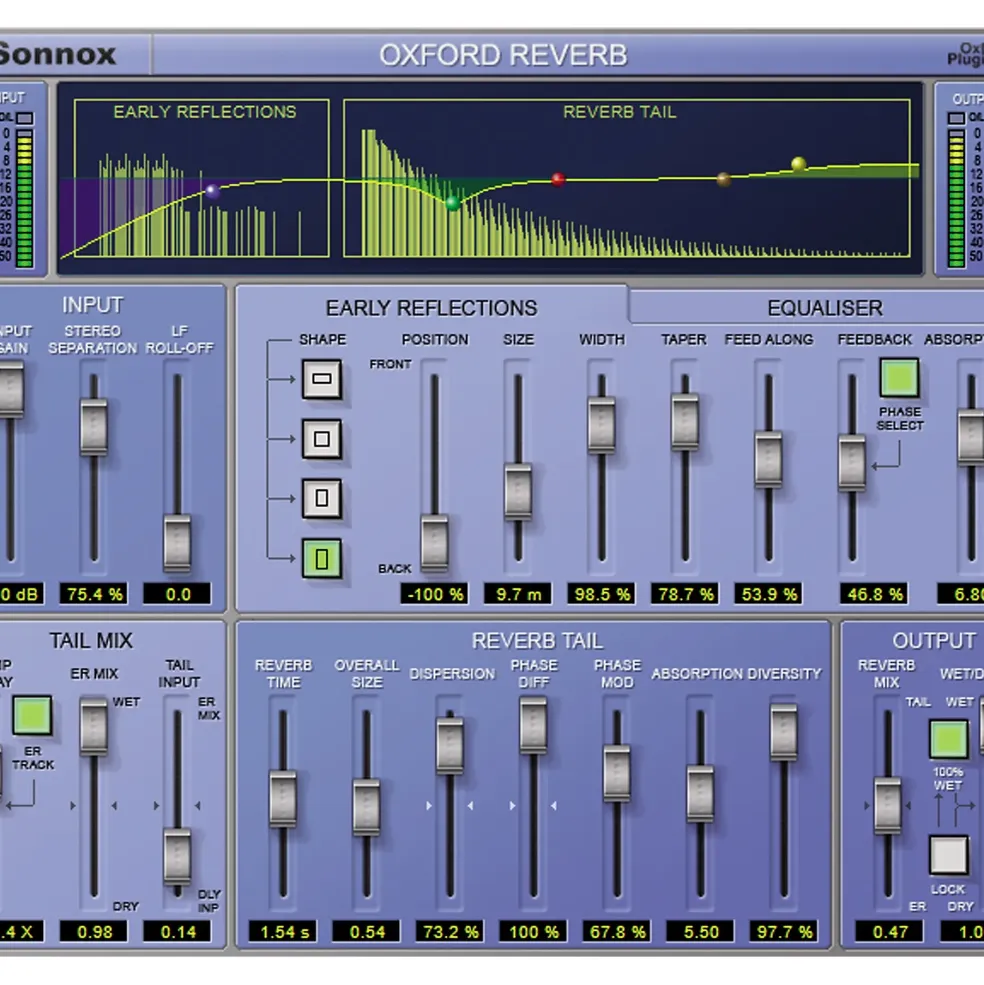This screenshot has height=985, width=984.
Task: Select the wide horizontal room shape icon
Action: 322,379
